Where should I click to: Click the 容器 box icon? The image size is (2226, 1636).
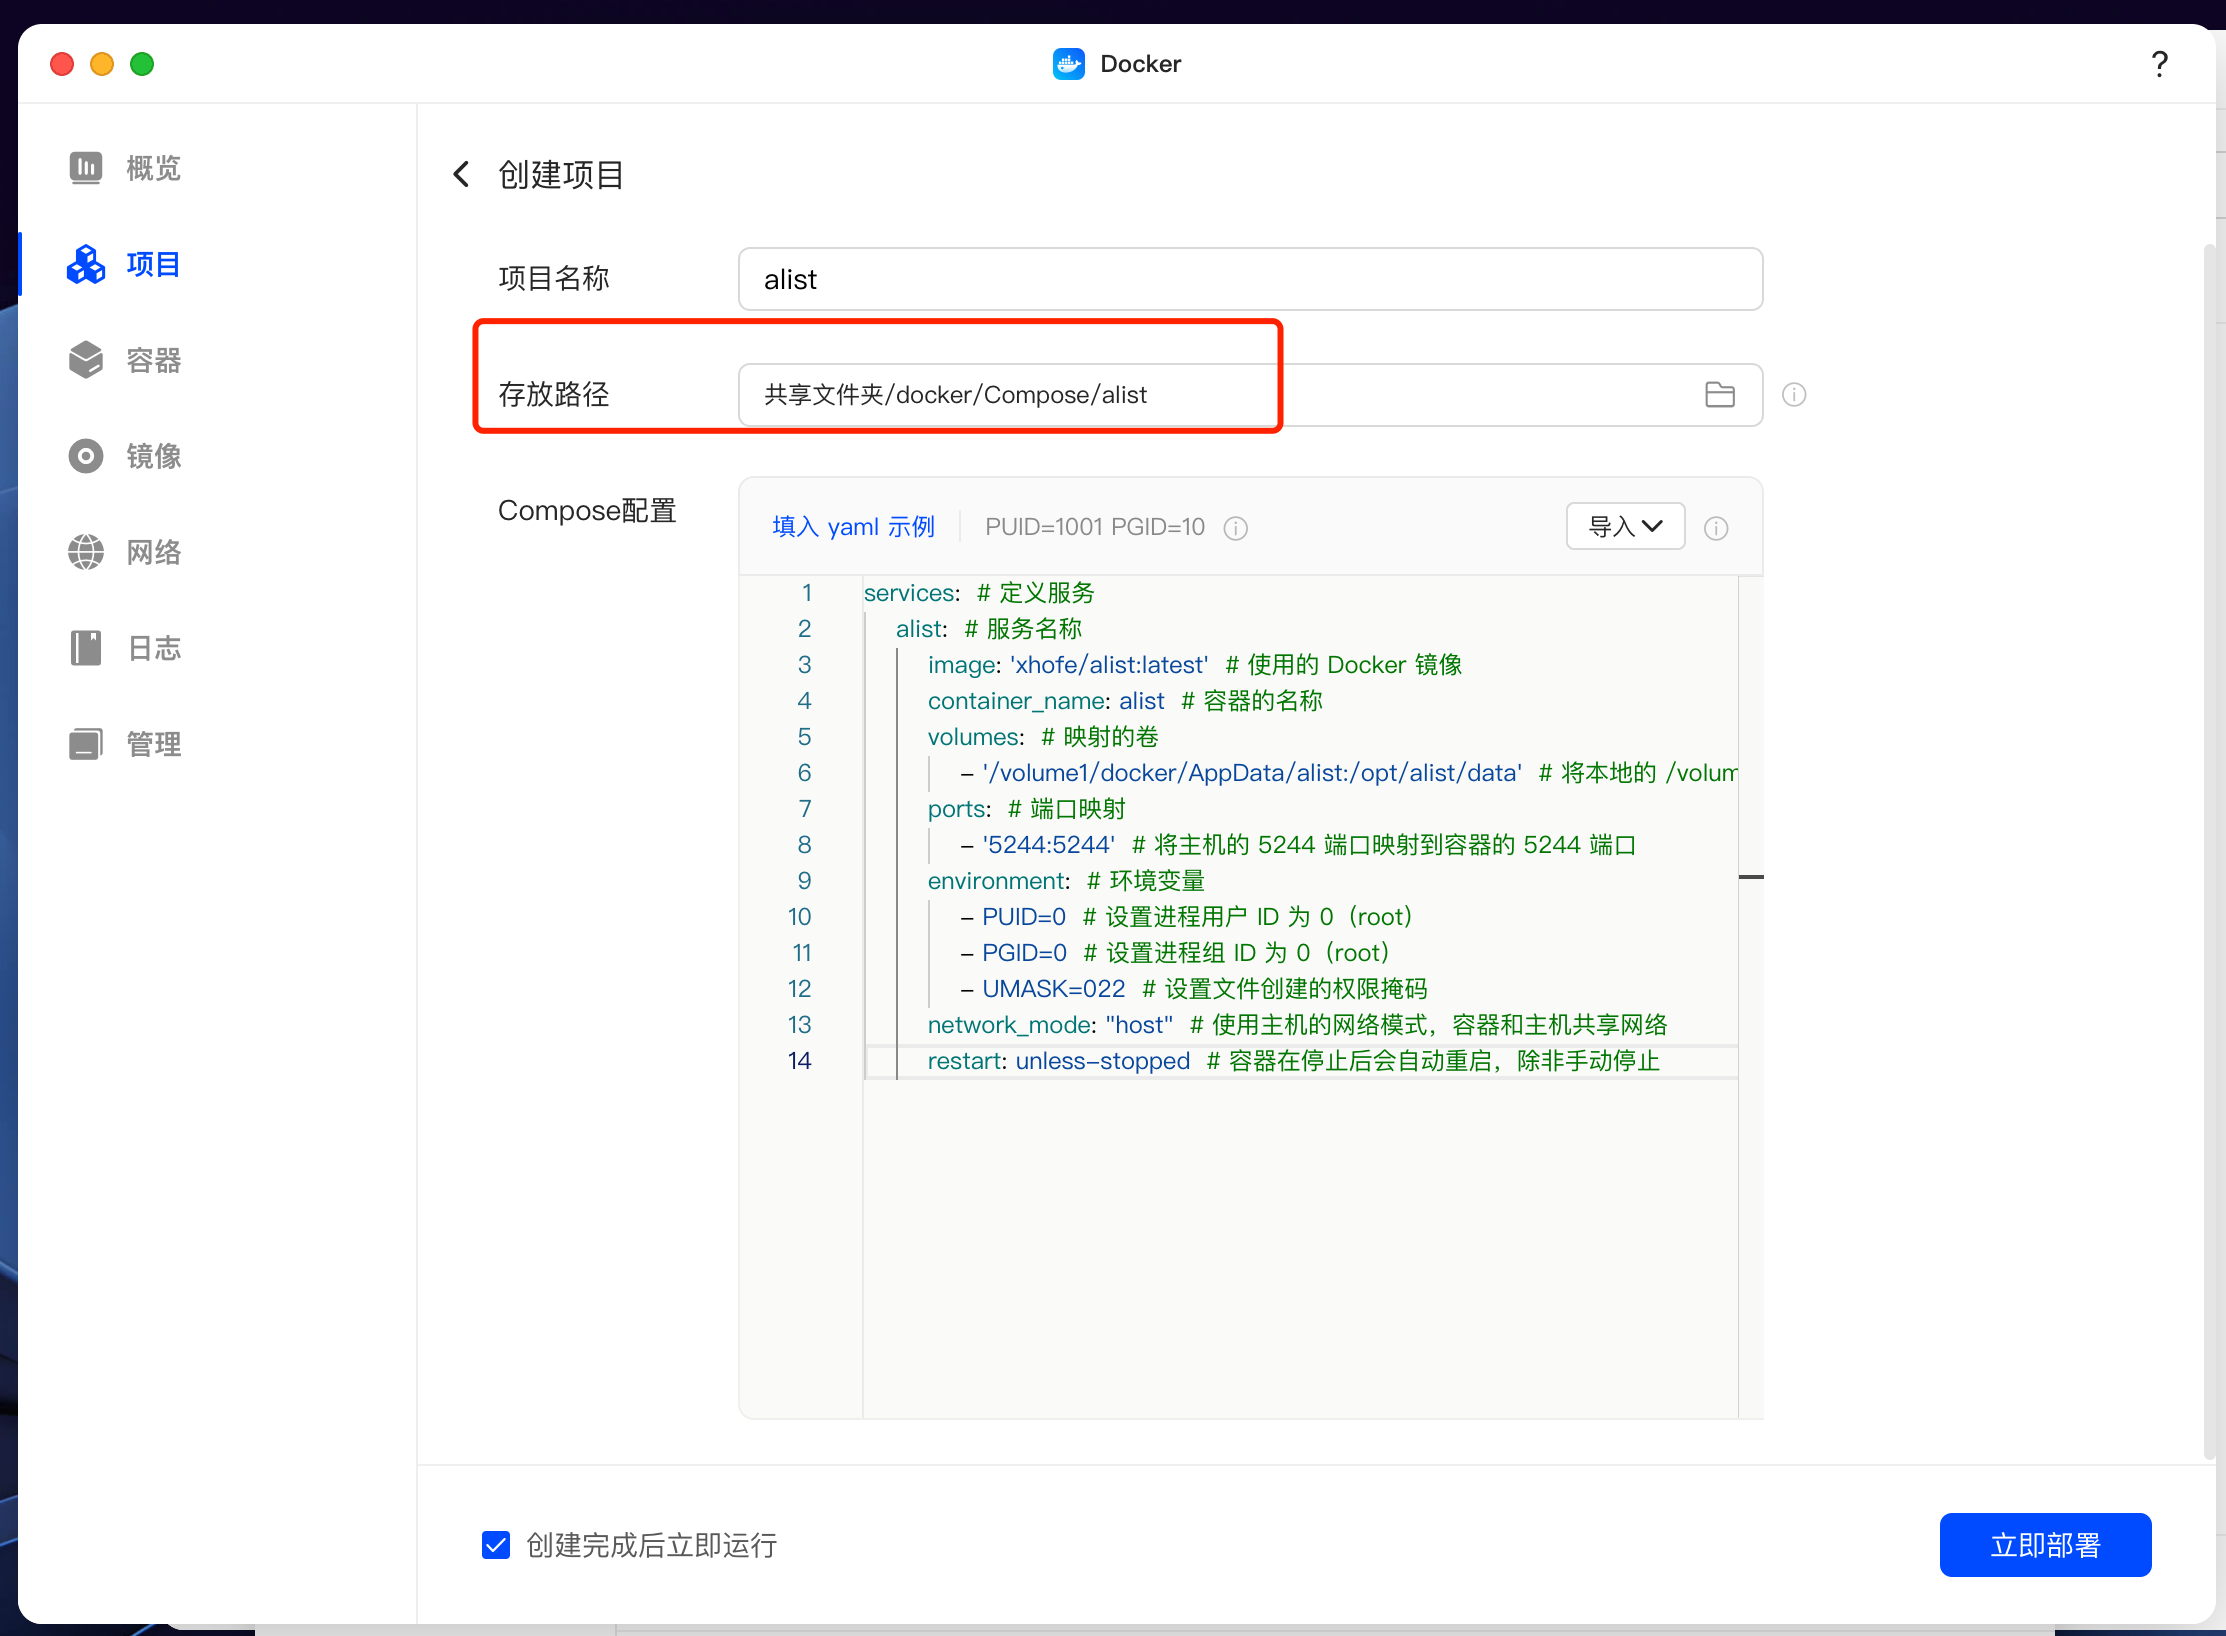click(x=86, y=360)
